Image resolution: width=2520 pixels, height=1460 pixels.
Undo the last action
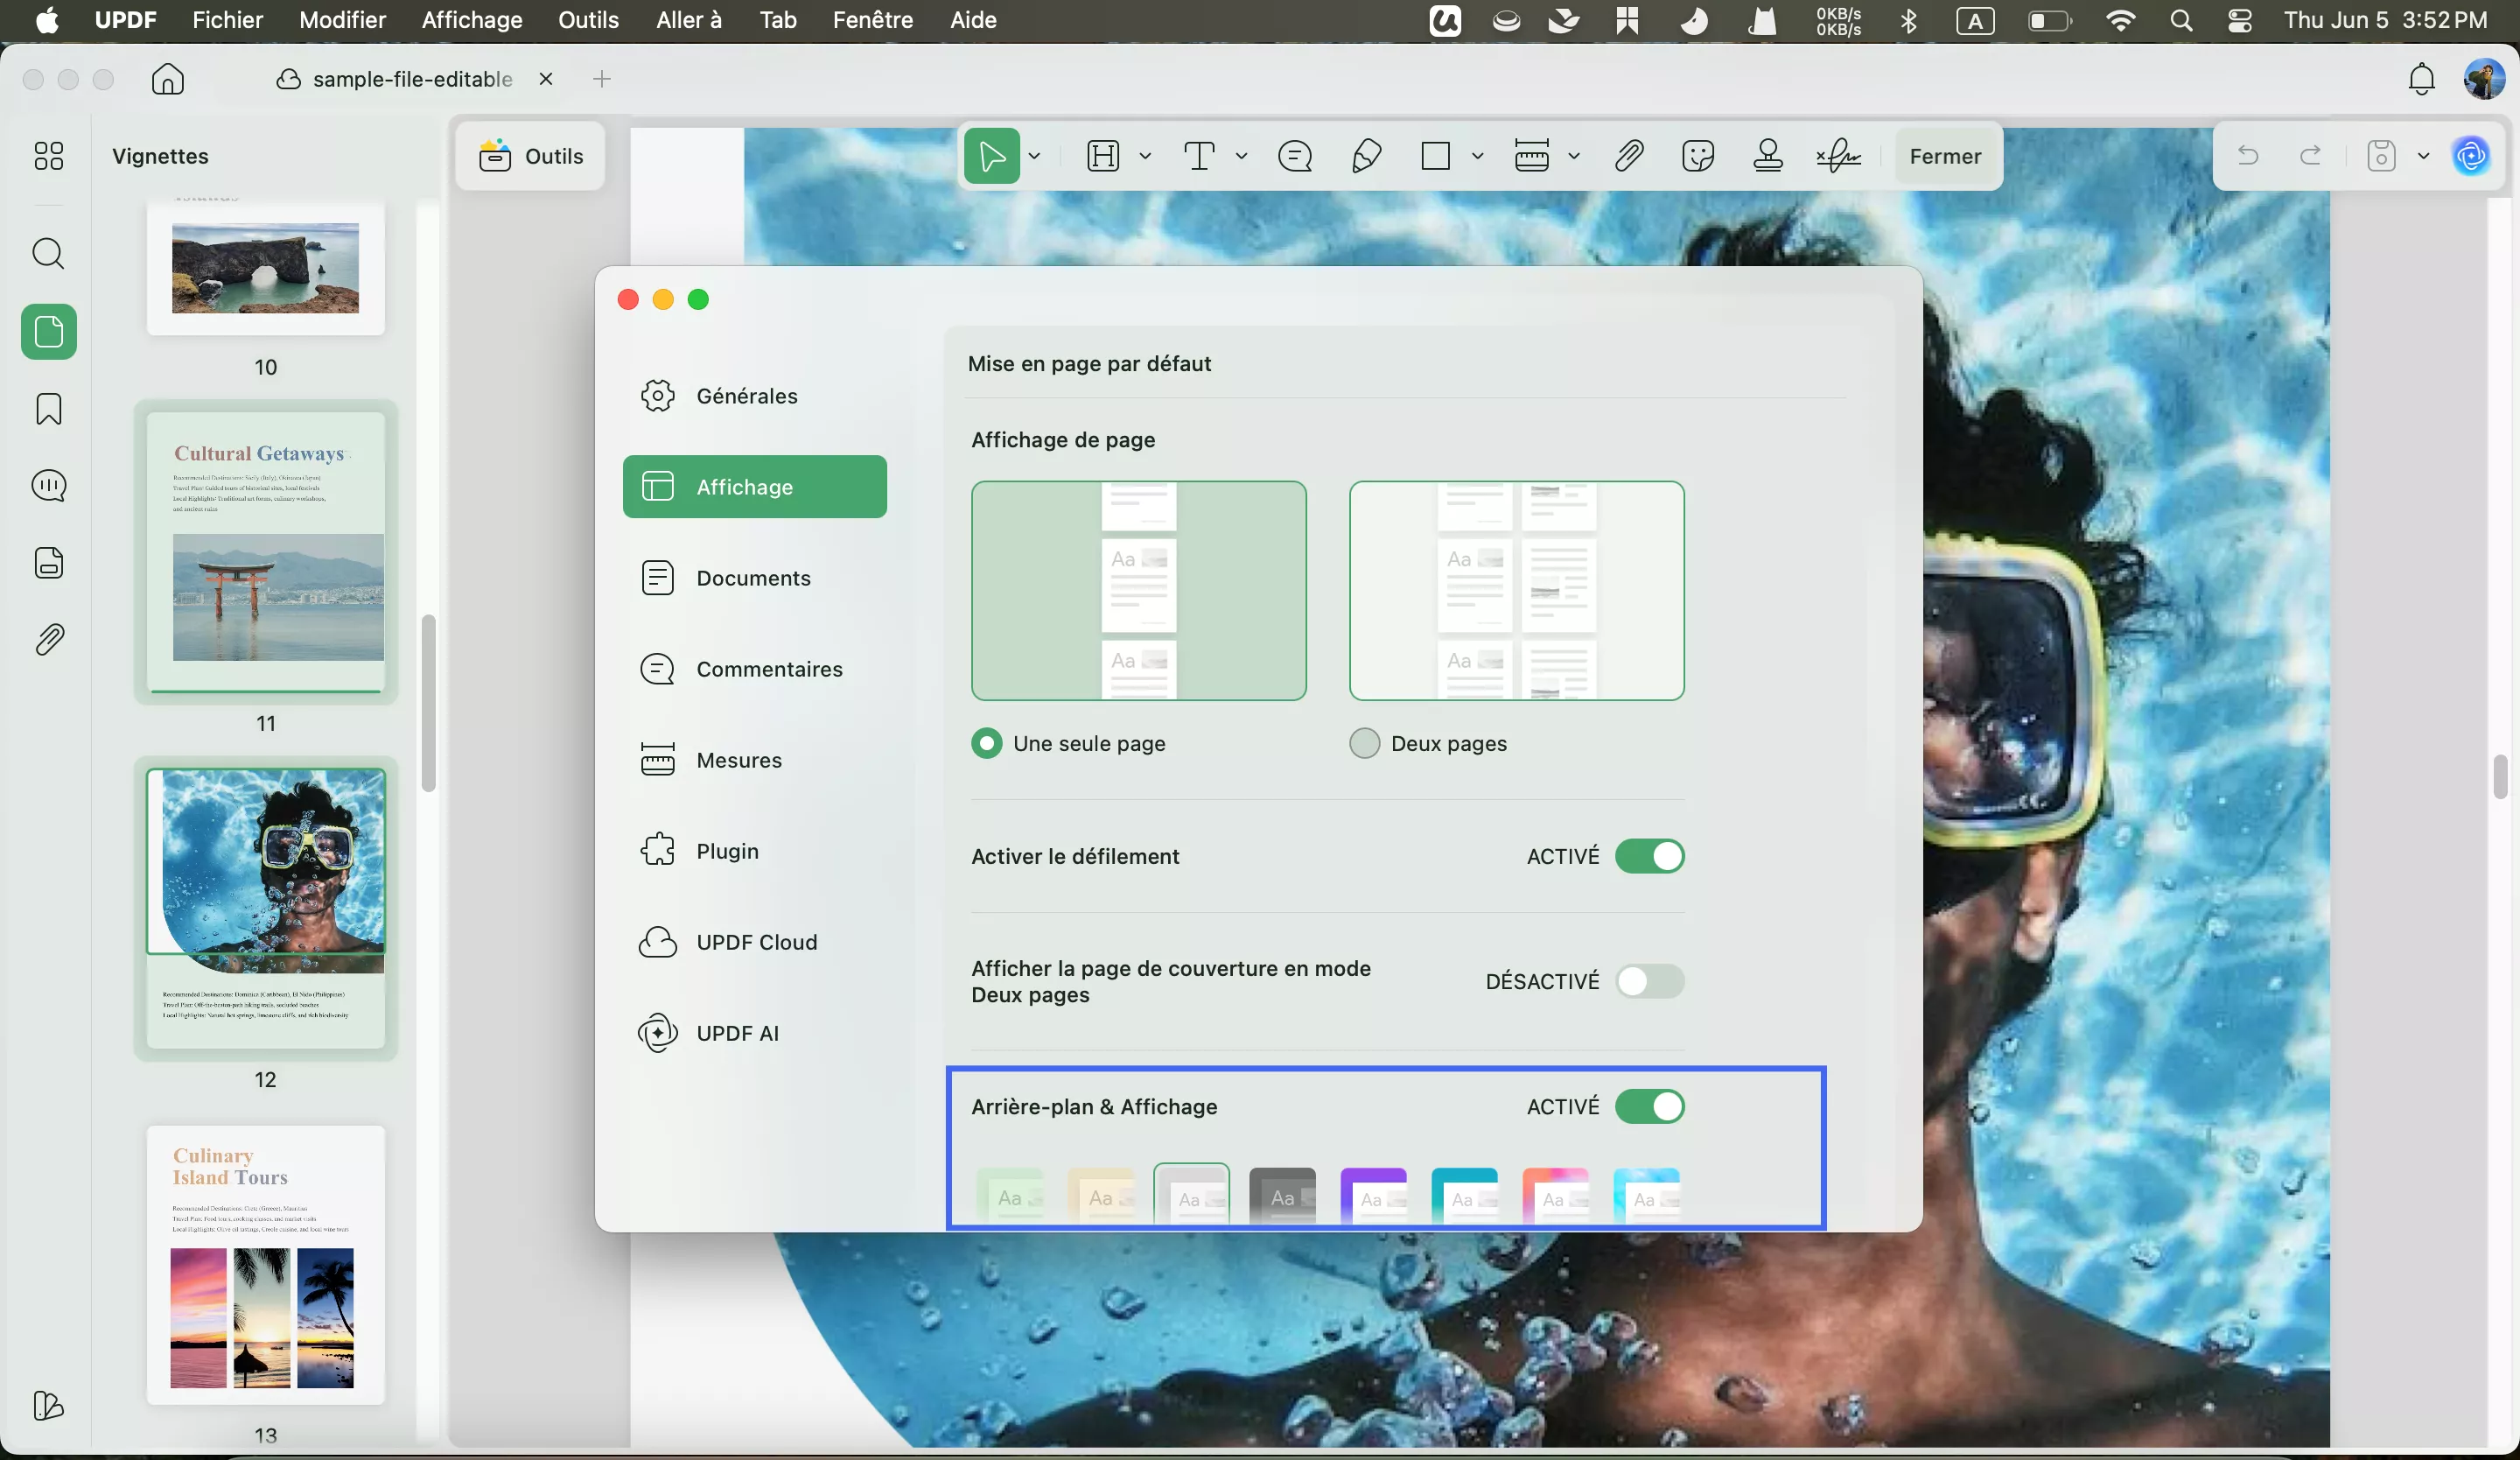[2248, 156]
